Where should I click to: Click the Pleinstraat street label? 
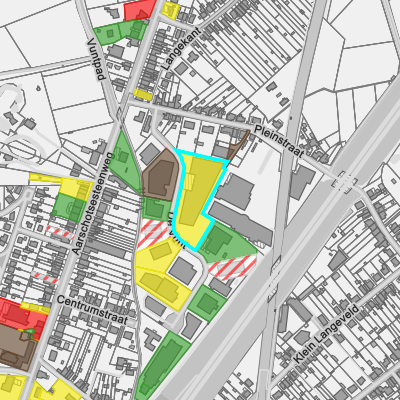coord(279,141)
